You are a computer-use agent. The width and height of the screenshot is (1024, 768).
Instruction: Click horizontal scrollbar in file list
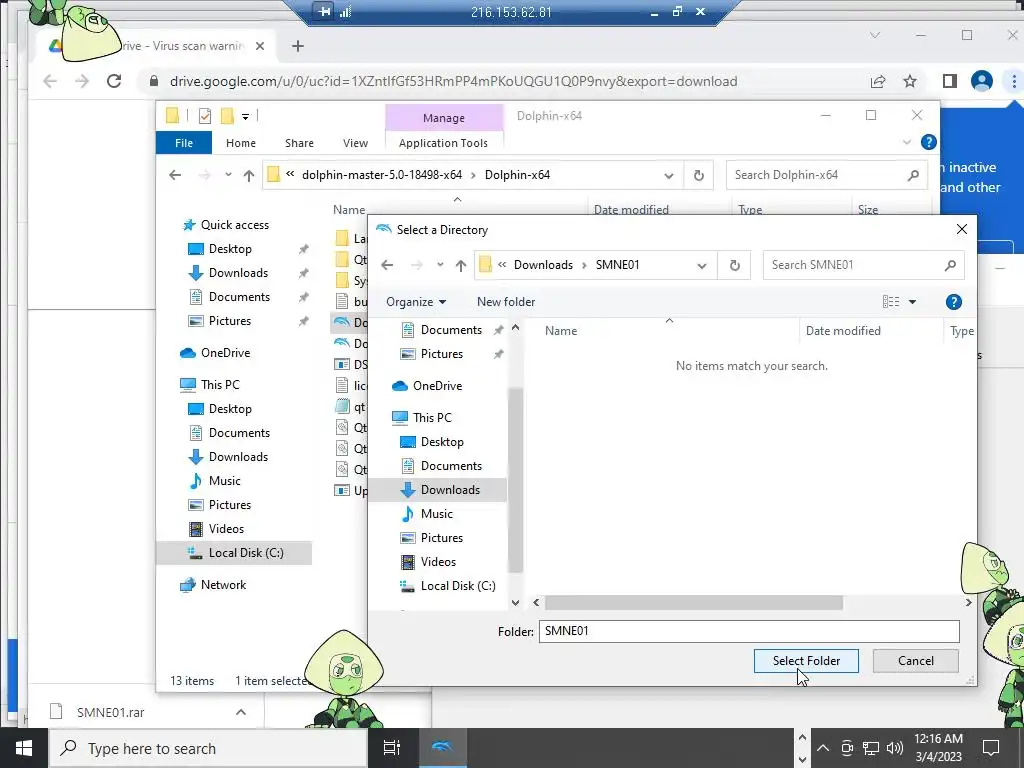(x=694, y=603)
